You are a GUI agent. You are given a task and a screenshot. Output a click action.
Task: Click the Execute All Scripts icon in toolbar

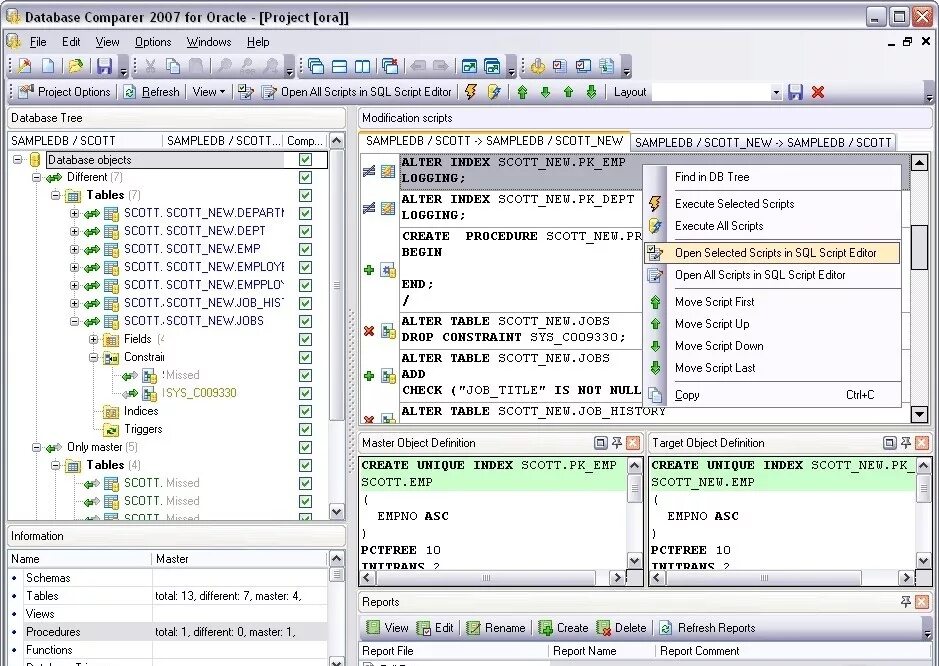(494, 92)
